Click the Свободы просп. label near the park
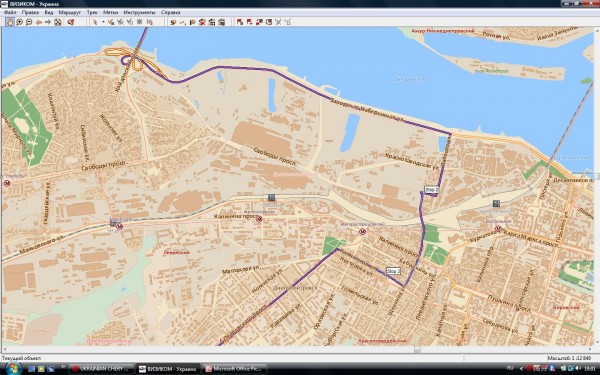 point(104,166)
